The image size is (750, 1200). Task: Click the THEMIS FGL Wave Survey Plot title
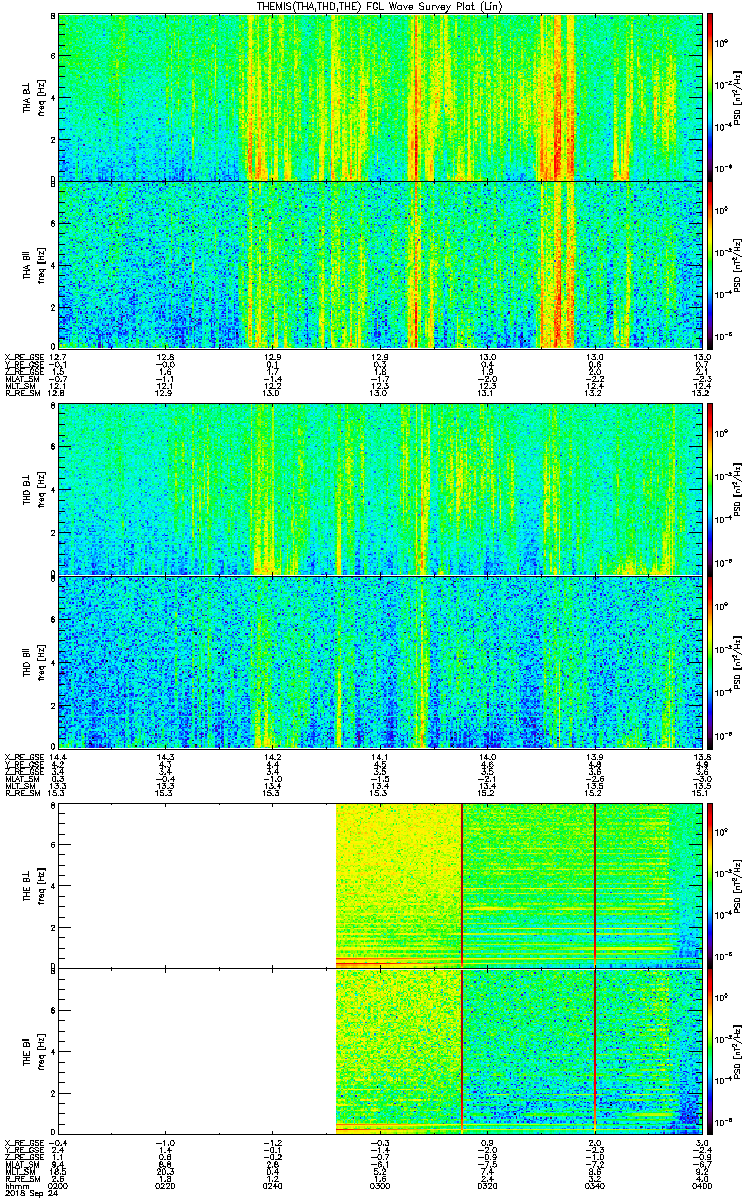click(375, 6)
